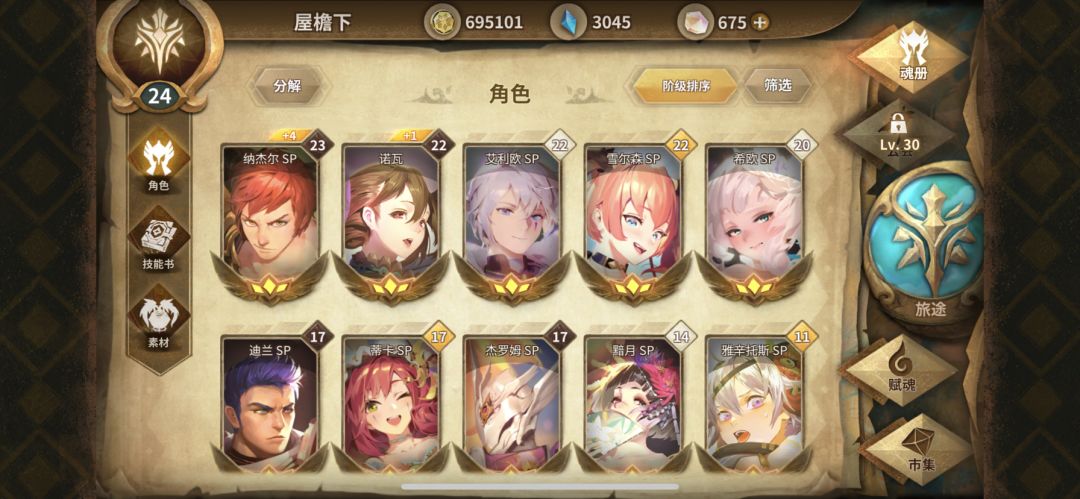Open the 筛选 filter options

tap(777, 85)
